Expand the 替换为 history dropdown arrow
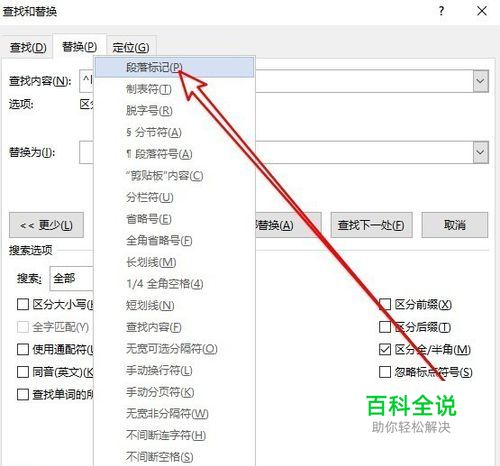500x466 pixels. click(x=480, y=152)
